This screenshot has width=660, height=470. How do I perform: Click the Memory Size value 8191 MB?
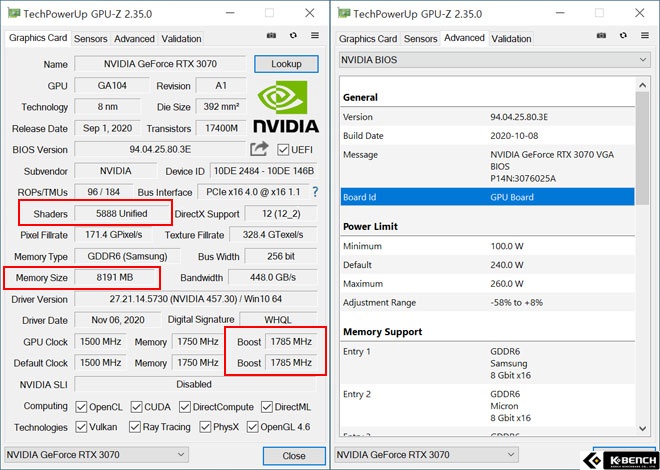[x=115, y=277]
